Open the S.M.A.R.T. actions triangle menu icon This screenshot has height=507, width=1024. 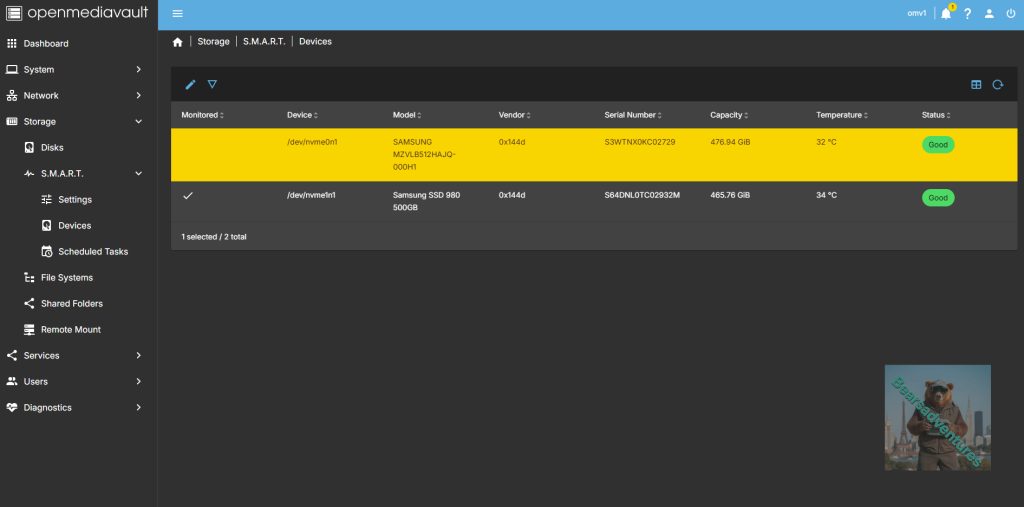click(212, 85)
